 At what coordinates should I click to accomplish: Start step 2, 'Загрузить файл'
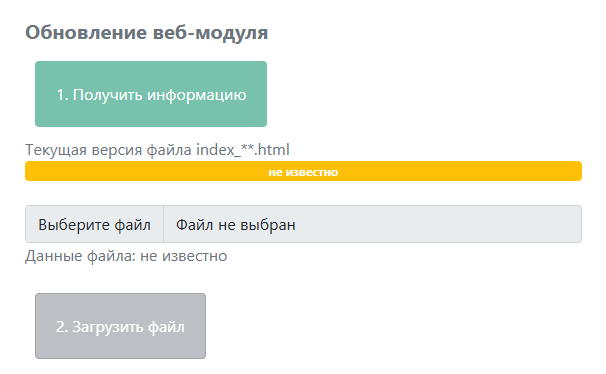pos(120,326)
